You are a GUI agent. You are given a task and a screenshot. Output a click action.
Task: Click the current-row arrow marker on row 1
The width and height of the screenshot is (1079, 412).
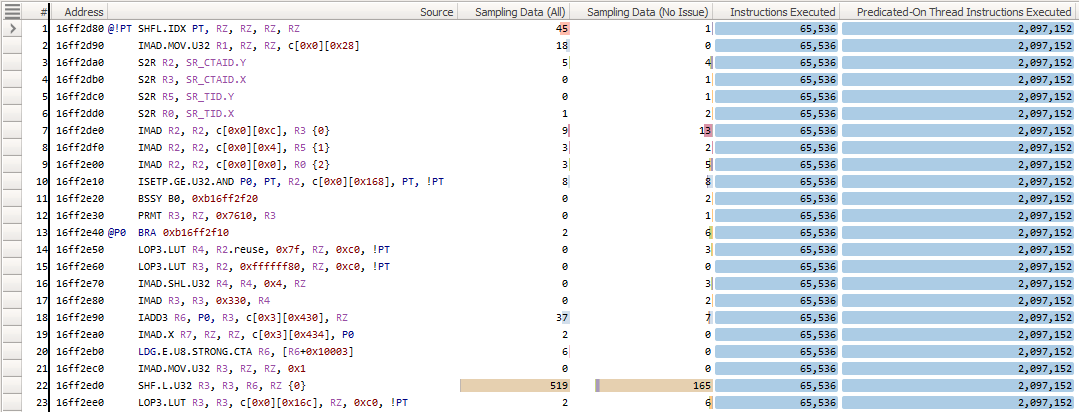tap(12, 29)
